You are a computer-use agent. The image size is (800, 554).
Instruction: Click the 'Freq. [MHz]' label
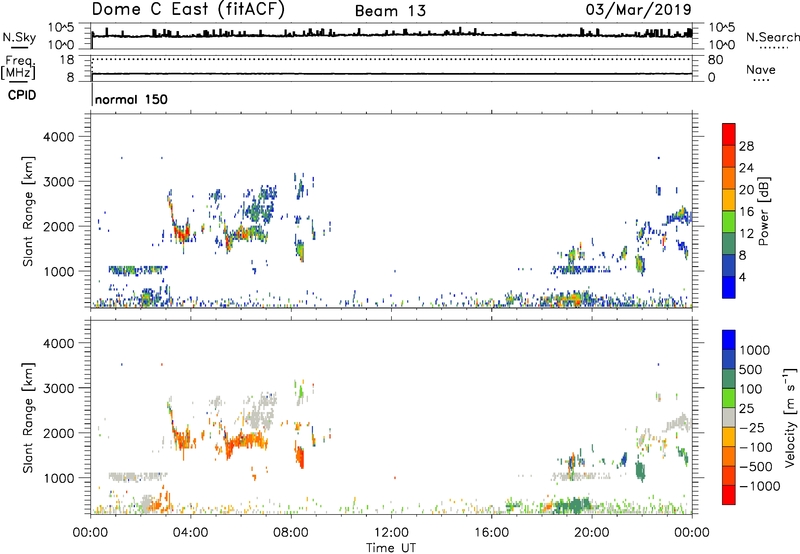[x=18, y=68]
